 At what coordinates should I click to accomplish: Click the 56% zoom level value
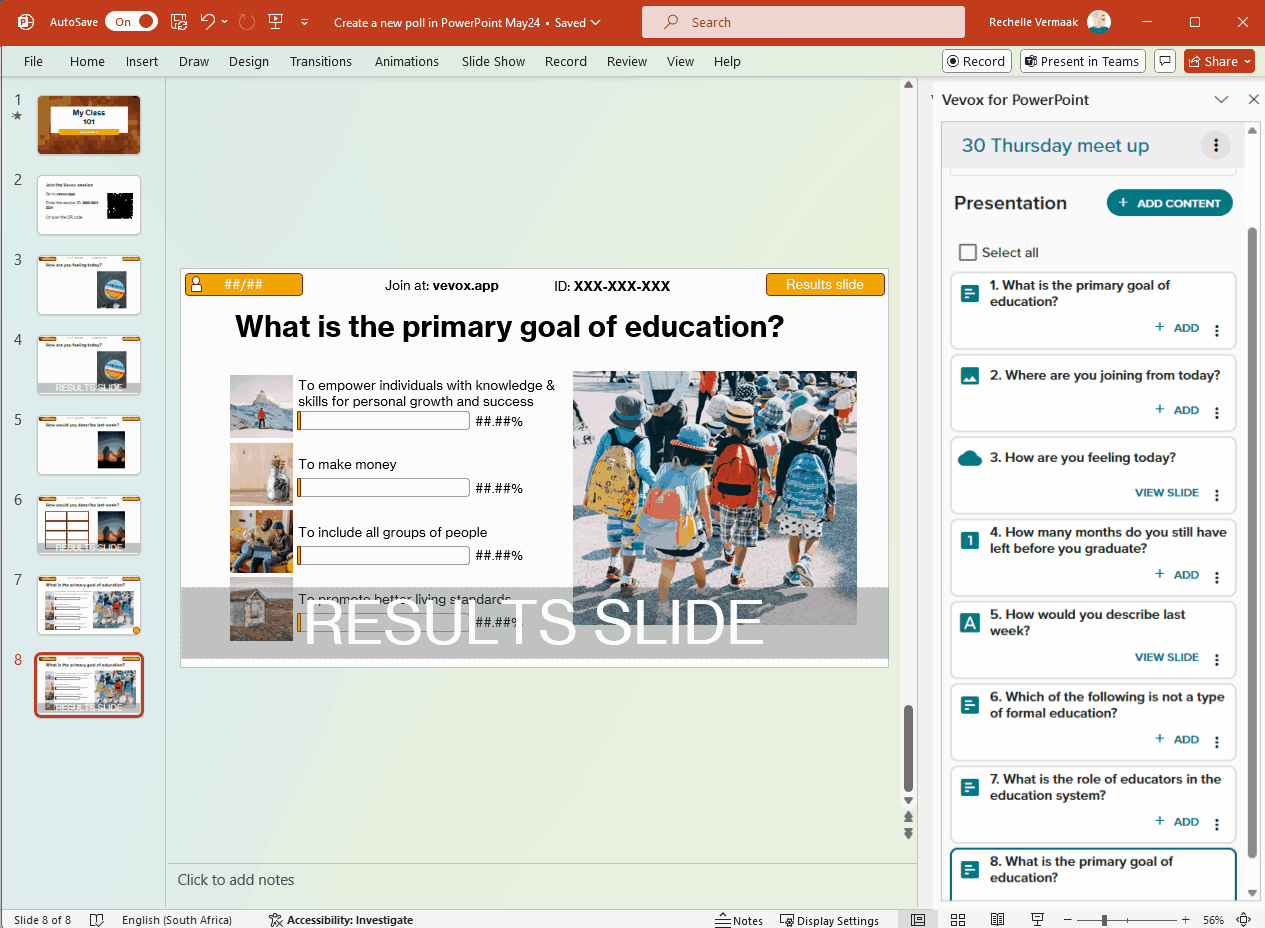coord(1213,920)
